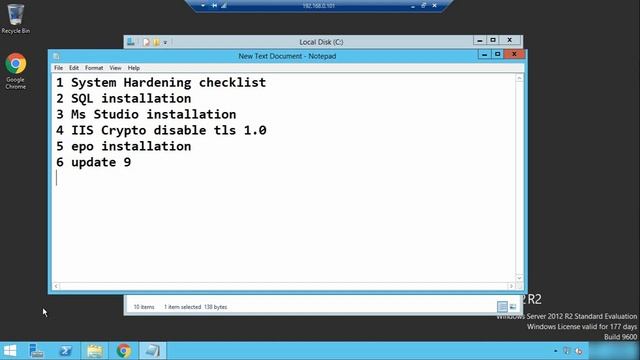Click the network tray icon

point(579,351)
